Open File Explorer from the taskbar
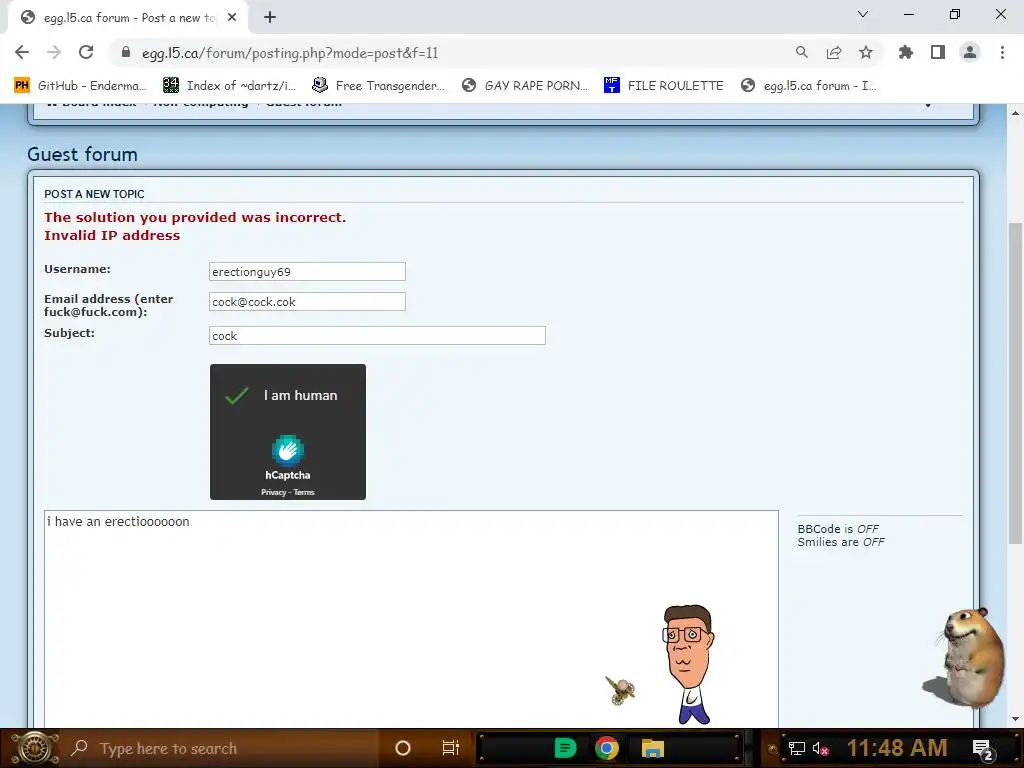This screenshot has width=1024, height=768. (x=652, y=748)
